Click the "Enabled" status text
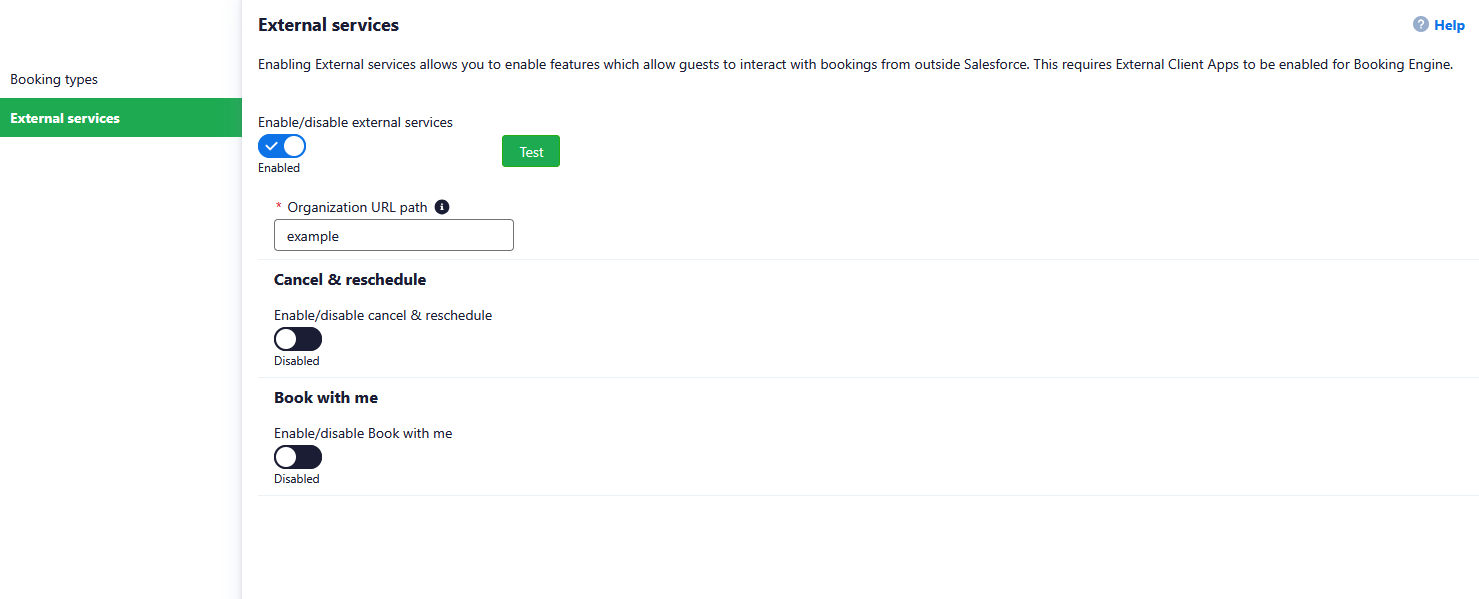This screenshot has width=1479, height=599. (279, 168)
